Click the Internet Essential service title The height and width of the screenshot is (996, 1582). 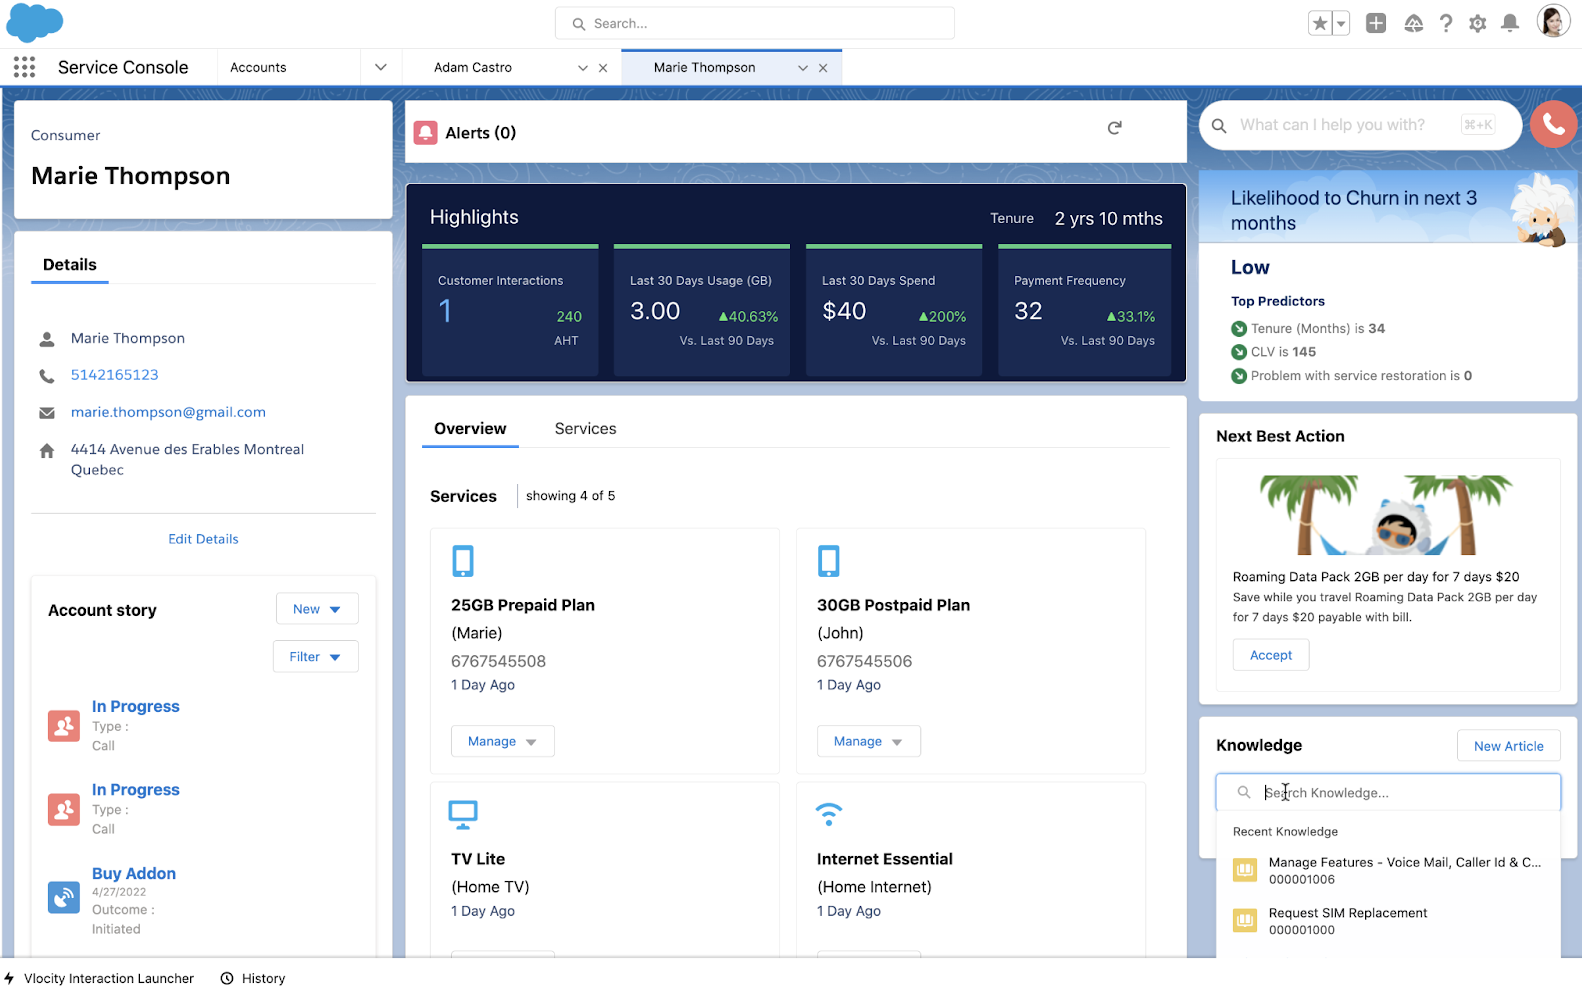tap(885, 859)
